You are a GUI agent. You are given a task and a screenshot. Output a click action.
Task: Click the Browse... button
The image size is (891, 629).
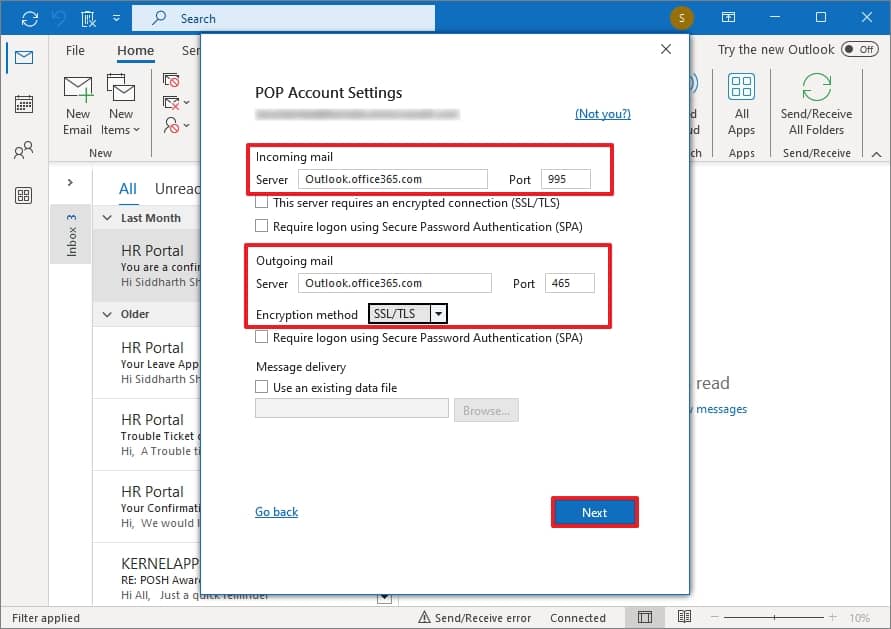tap(486, 410)
